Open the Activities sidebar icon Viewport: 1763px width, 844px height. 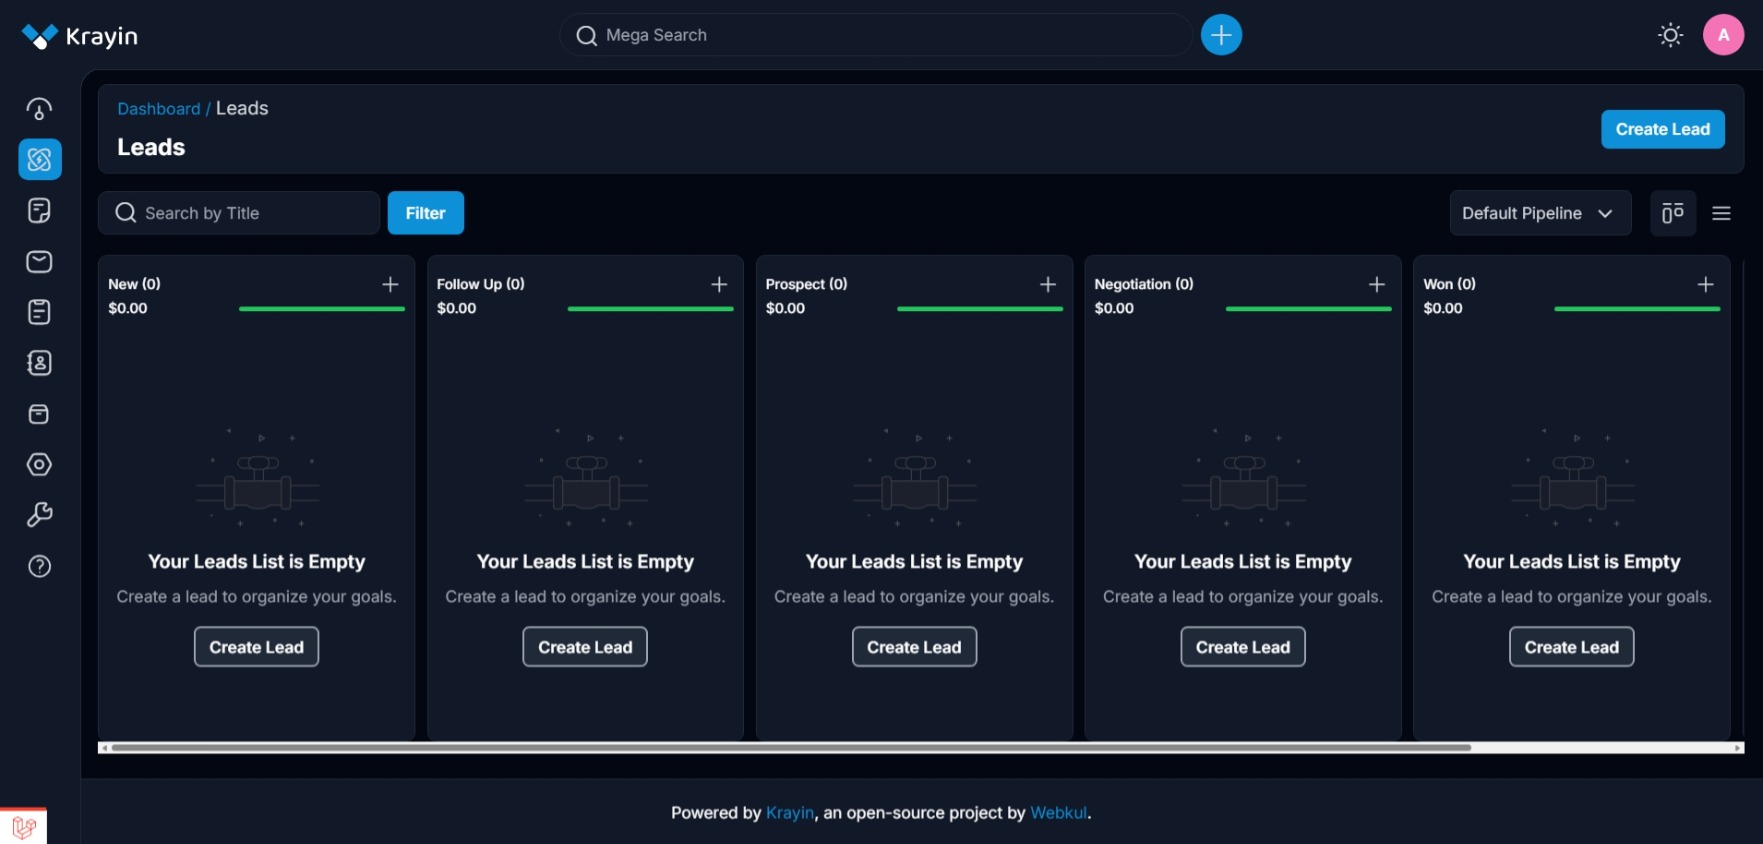tap(39, 312)
